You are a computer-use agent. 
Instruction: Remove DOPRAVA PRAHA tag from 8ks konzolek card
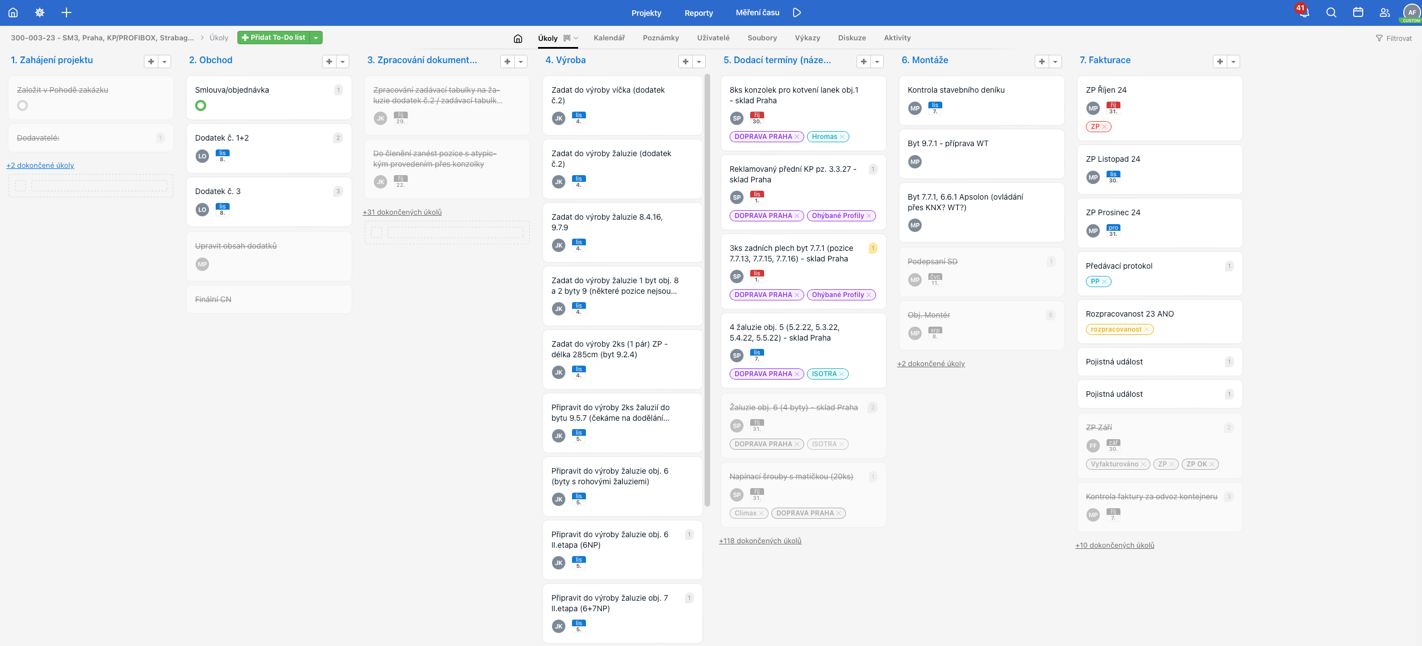pyautogui.click(x=797, y=137)
